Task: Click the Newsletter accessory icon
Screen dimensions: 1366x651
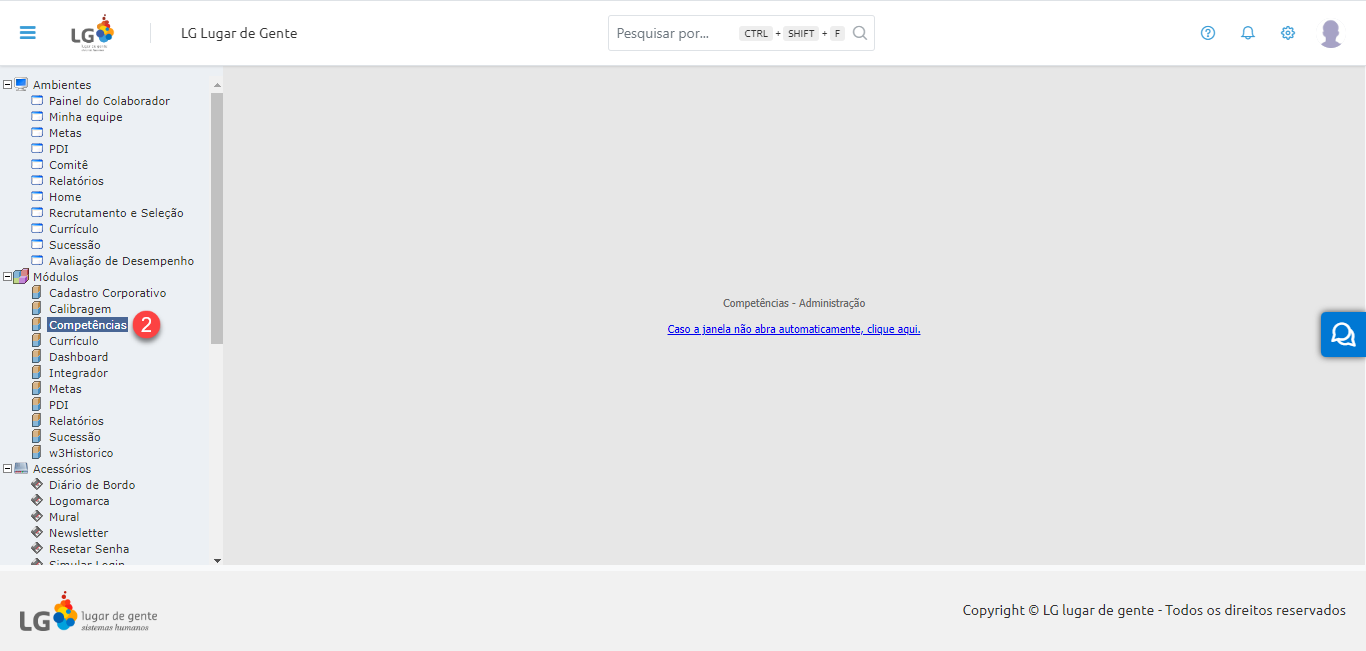Action: point(37,533)
